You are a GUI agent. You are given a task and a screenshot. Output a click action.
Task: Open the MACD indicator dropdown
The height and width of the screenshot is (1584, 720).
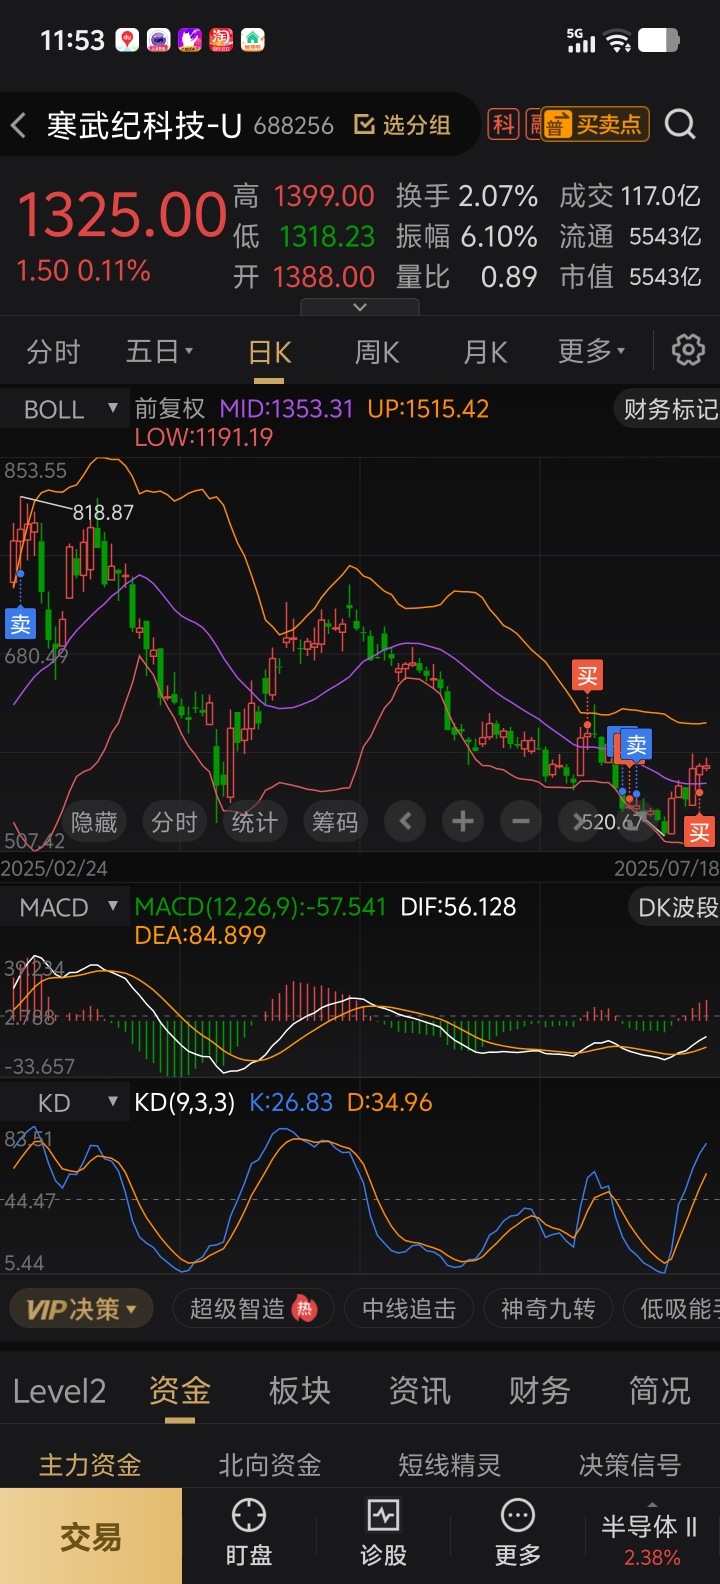click(64, 908)
